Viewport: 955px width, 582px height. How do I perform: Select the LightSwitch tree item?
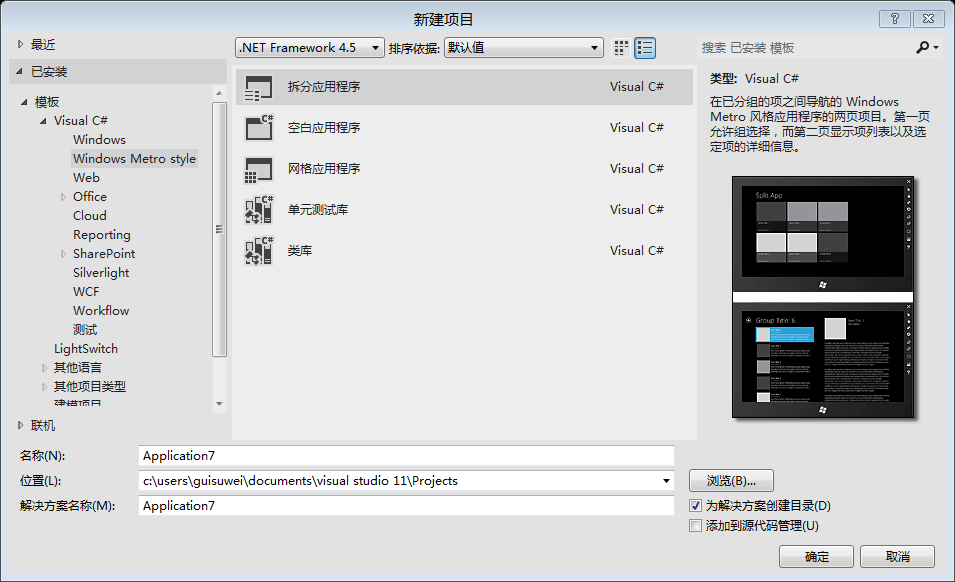coord(86,349)
